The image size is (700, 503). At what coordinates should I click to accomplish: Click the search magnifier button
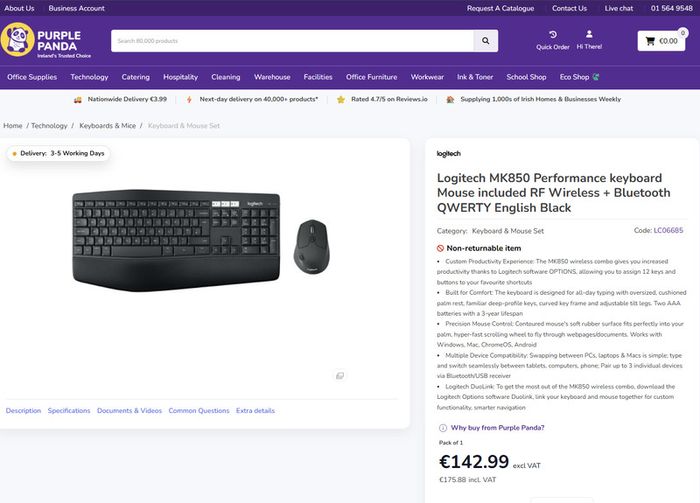pyautogui.click(x=485, y=41)
